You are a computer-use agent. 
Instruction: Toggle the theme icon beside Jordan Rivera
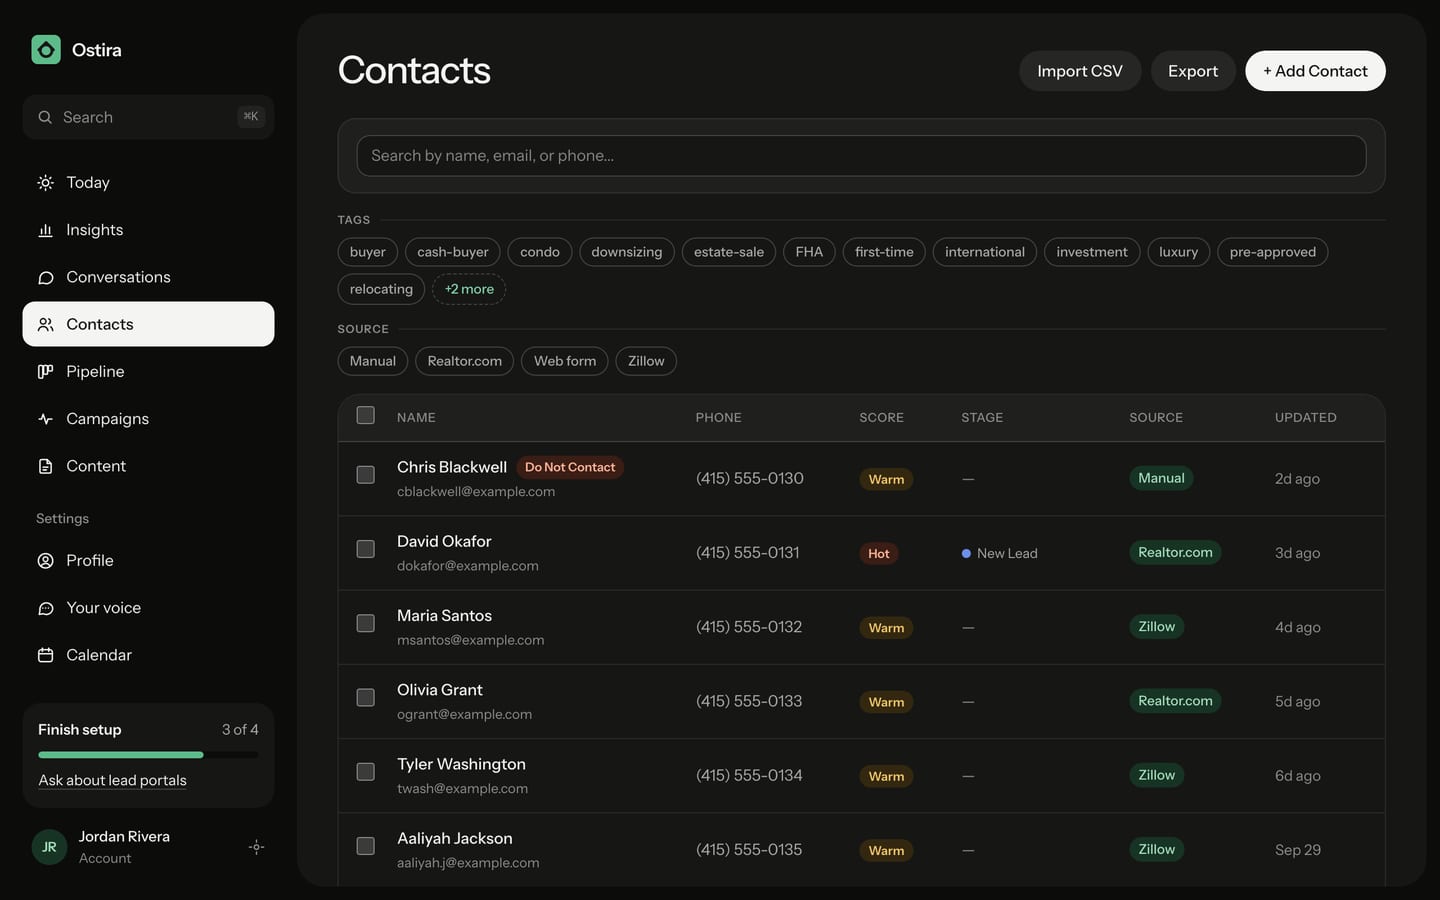tap(256, 847)
